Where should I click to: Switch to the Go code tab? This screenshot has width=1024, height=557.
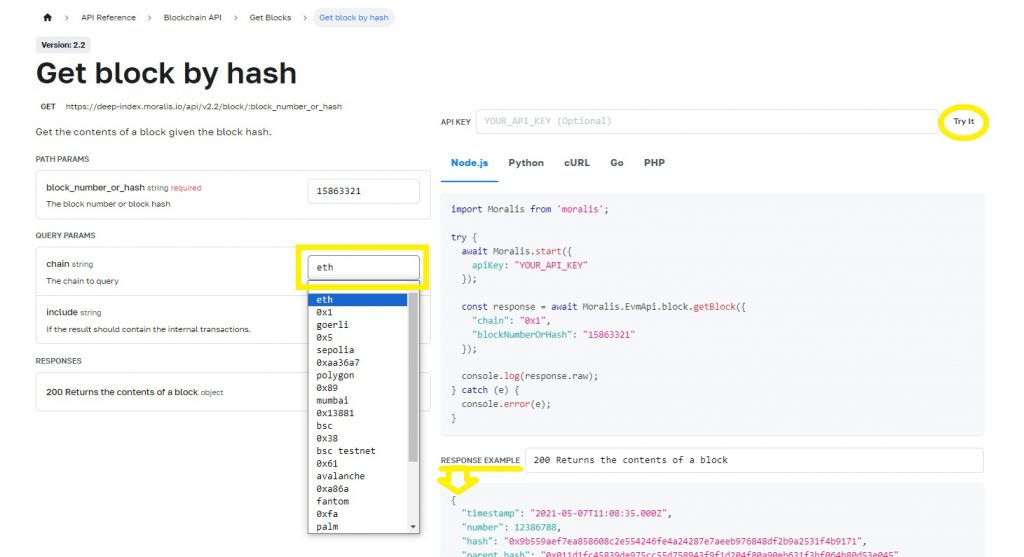(617, 163)
